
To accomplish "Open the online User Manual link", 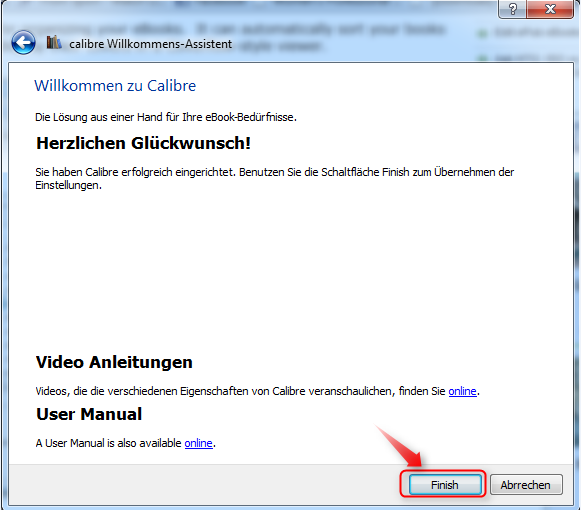I will pyautogui.click(x=198, y=443).
